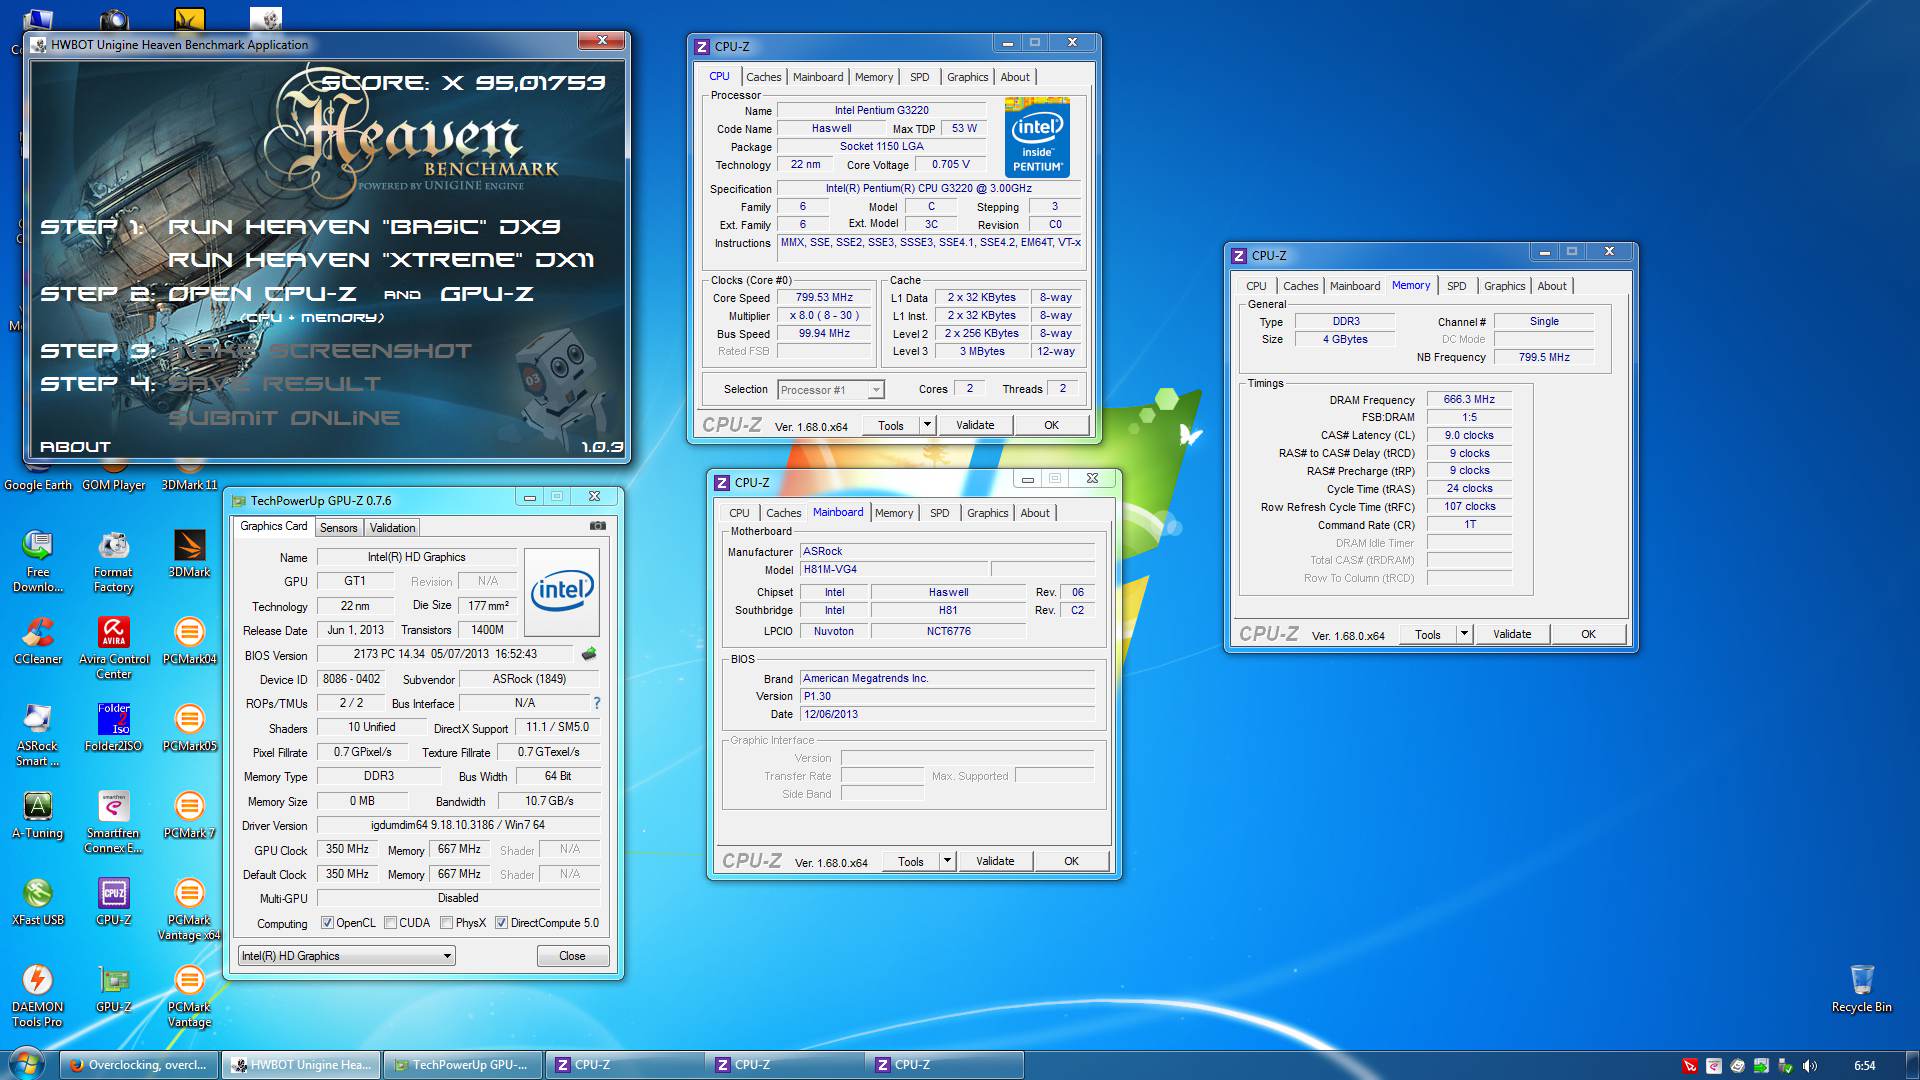This screenshot has width=1920, height=1080.
Task: Click the GPU-Z Driver Version field
Action: click(x=458, y=825)
